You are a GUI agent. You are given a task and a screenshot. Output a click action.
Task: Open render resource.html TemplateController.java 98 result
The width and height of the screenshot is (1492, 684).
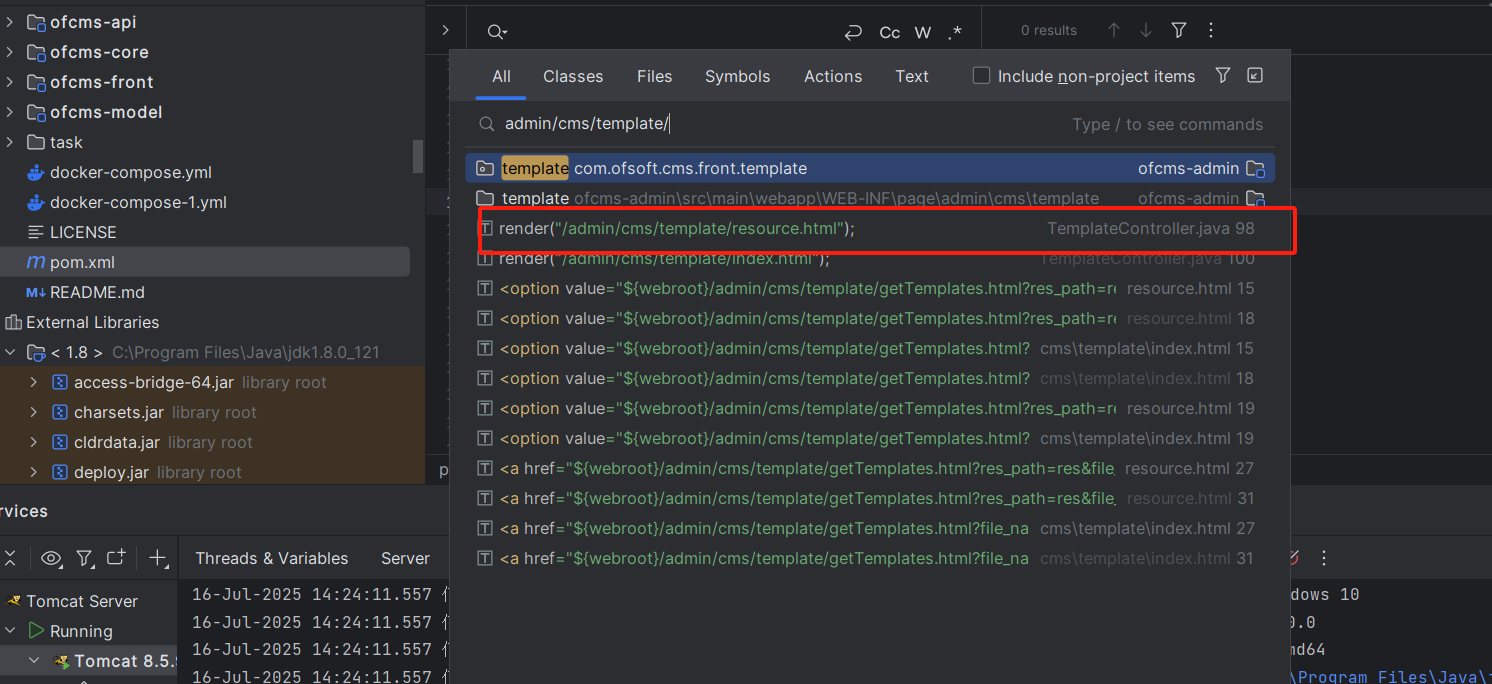point(870,228)
